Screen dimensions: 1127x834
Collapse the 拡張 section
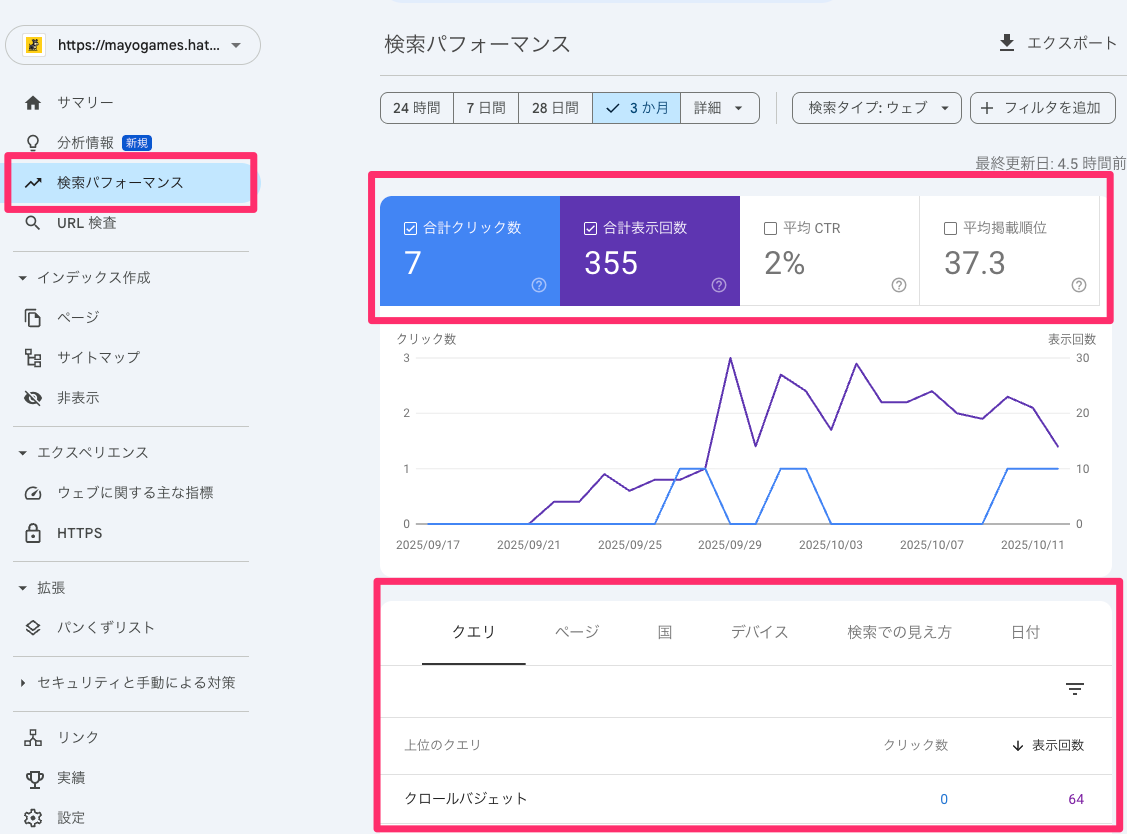point(22,588)
